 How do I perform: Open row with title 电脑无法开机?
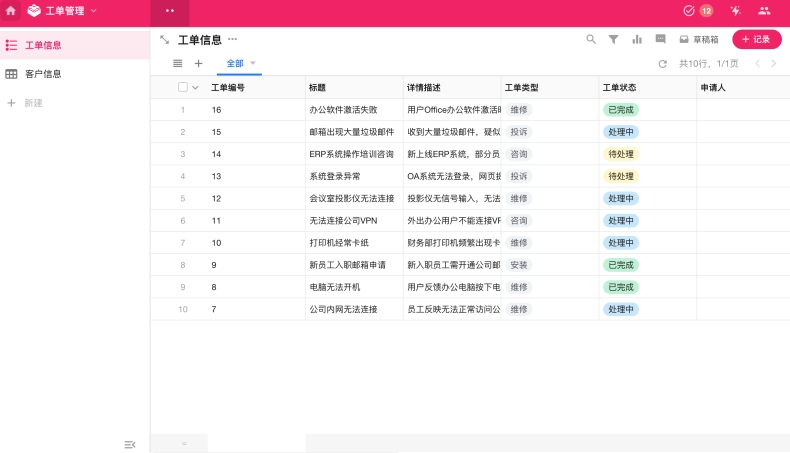pos(334,287)
